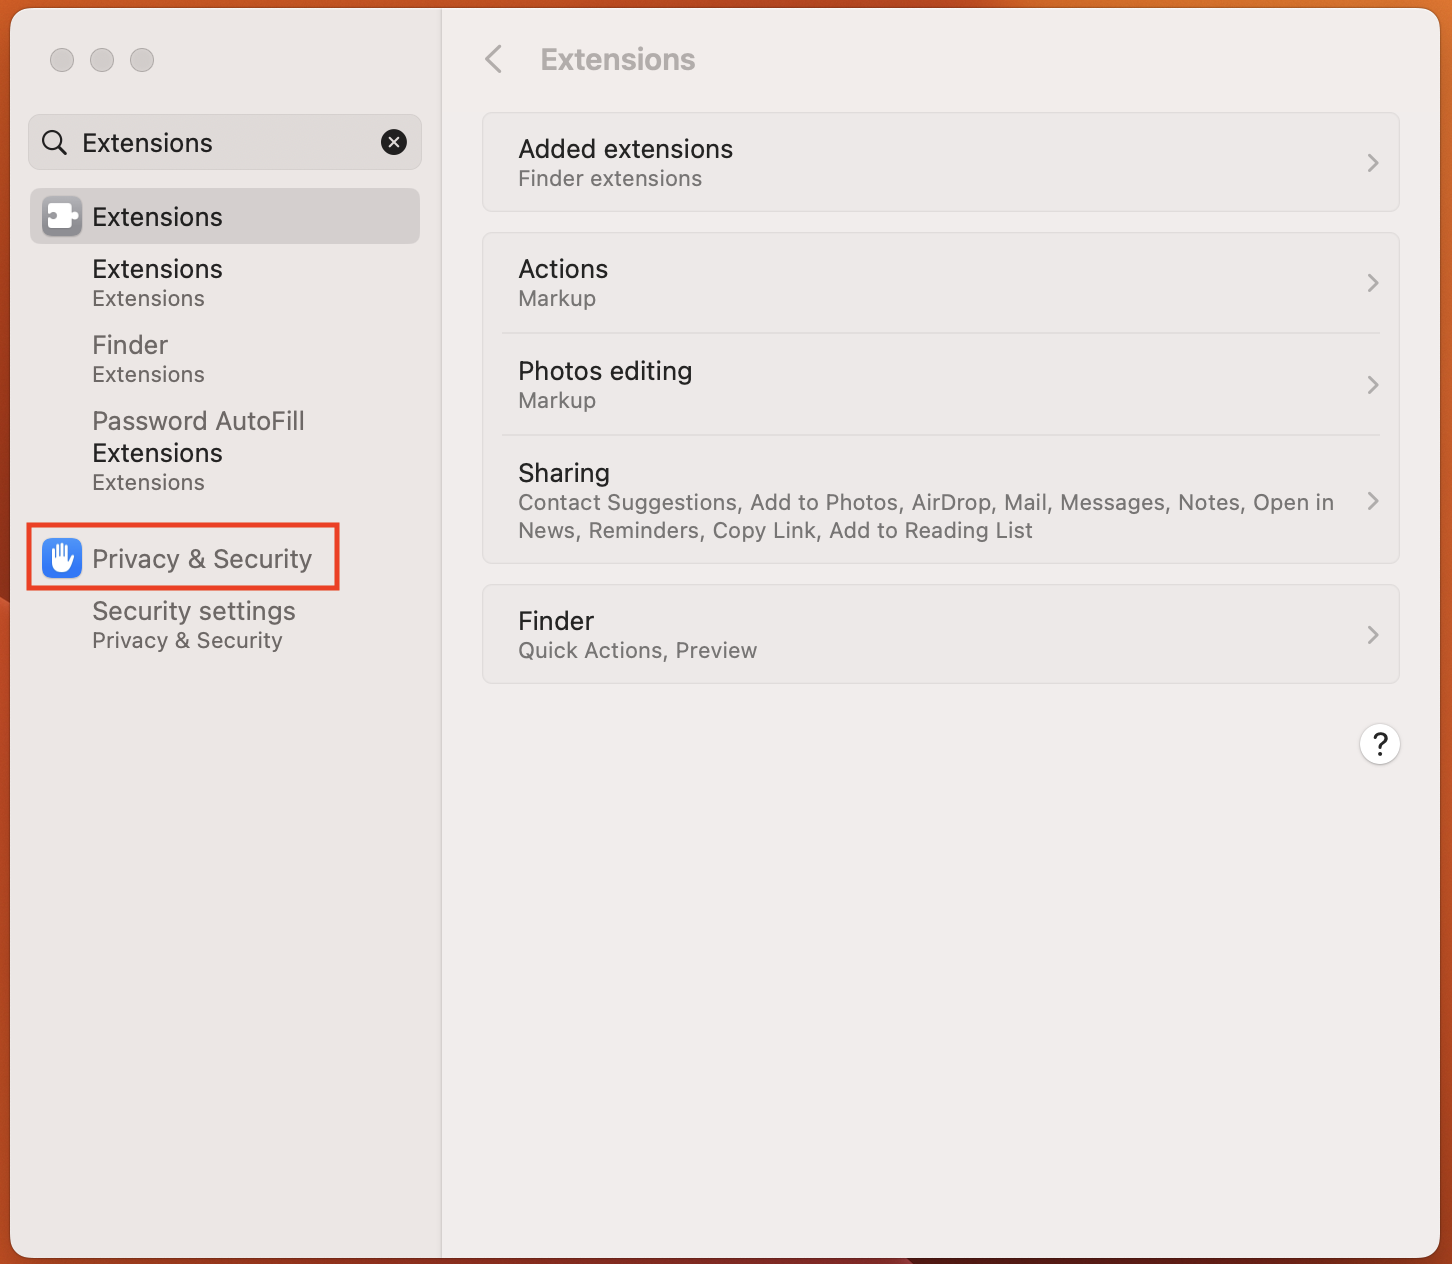Click the Extensions puzzle-piece icon in sidebar
This screenshot has width=1452, height=1264.
tap(61, 216)
